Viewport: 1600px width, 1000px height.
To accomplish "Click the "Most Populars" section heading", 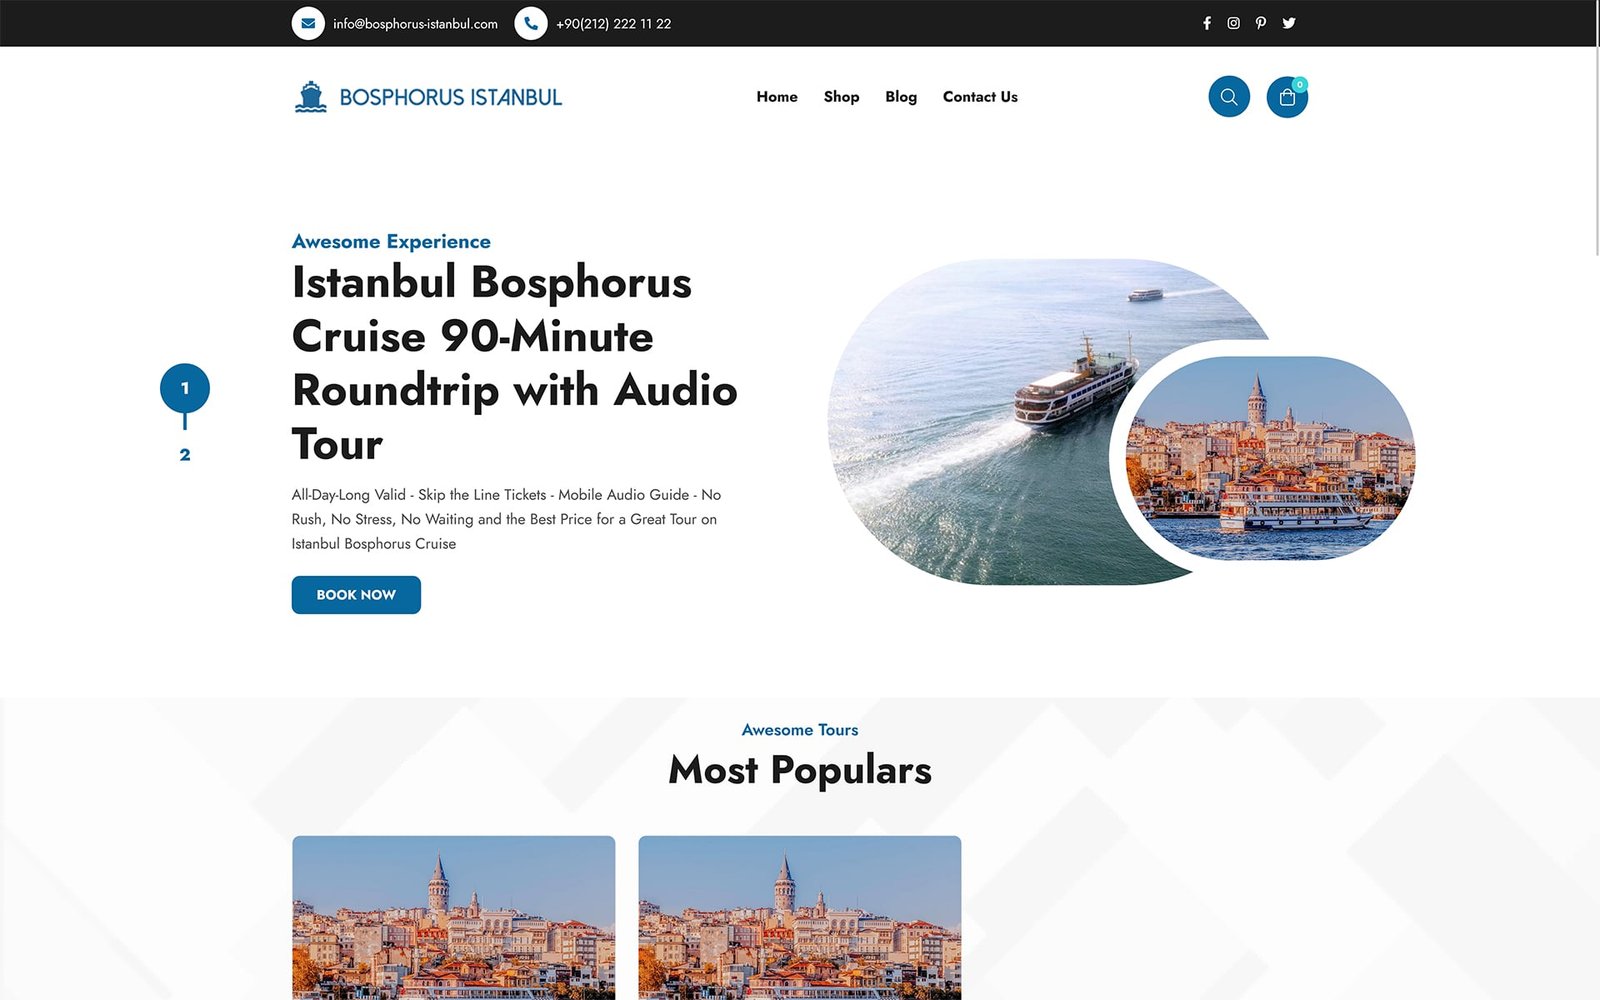I will [x=800, y=770].
